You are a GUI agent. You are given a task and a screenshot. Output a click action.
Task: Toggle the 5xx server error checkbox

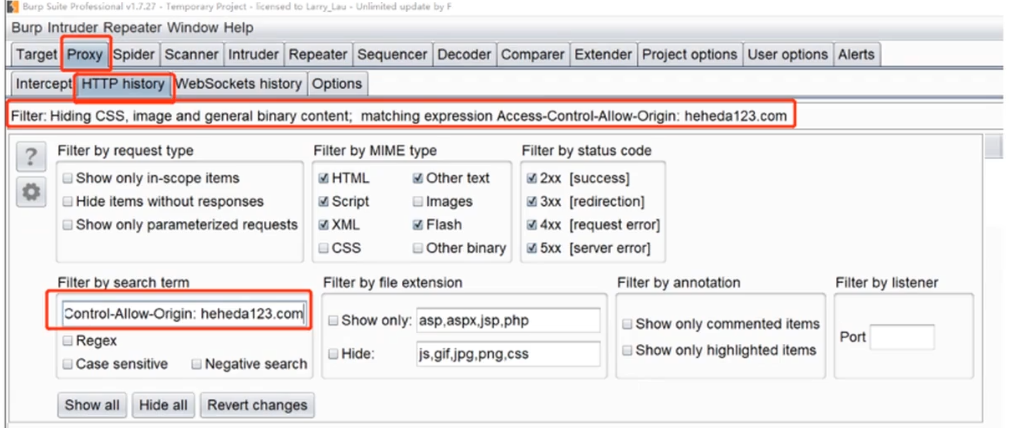click(x=532, y=248)
